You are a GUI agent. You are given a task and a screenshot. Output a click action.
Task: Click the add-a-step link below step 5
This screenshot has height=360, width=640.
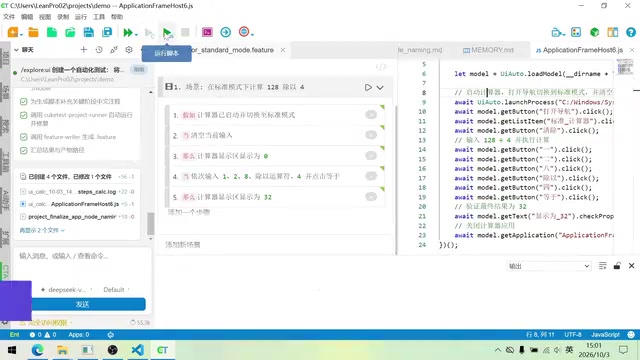(189, 212)
